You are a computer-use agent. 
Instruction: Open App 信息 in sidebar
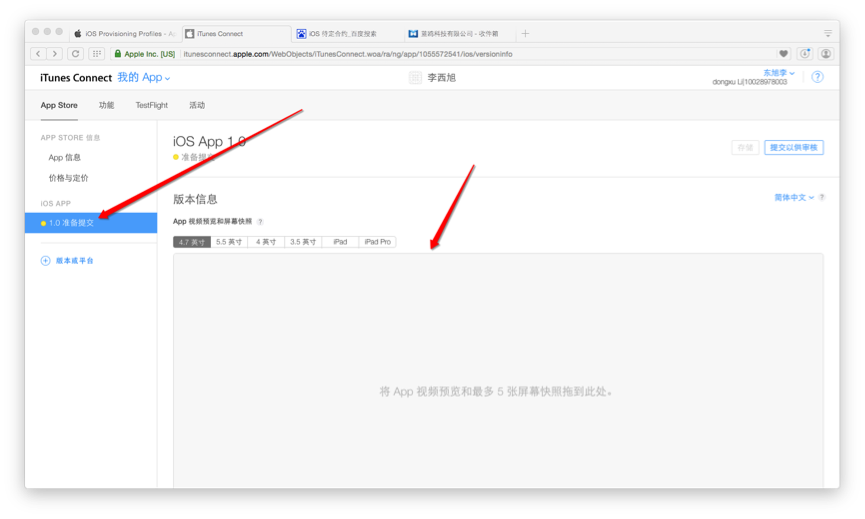click(x=65, y=158)
